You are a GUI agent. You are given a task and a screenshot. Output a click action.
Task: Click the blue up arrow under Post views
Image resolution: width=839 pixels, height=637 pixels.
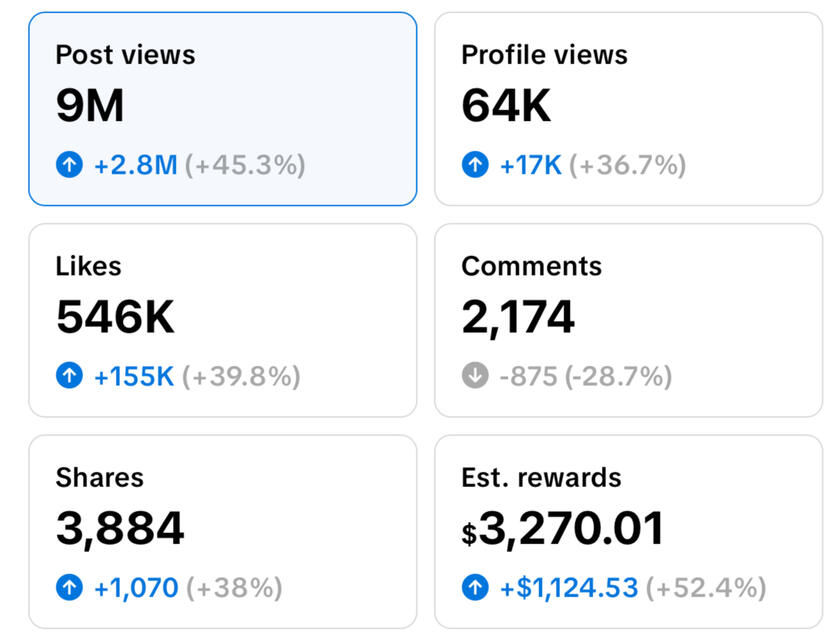[x=69, y=165]
